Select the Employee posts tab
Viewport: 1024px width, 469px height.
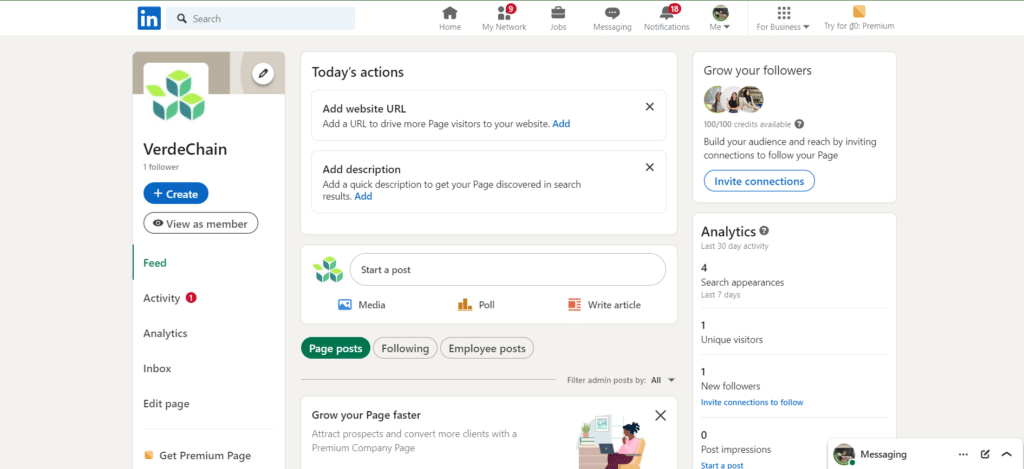click(x=487, y=349)
